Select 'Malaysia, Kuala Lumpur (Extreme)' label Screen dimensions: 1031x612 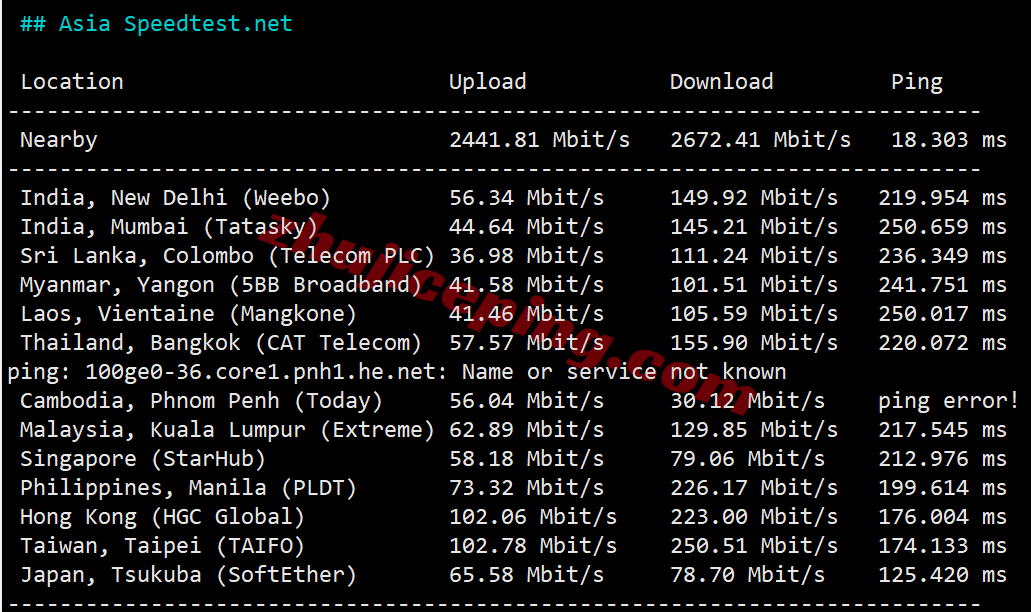coord(227,429)
